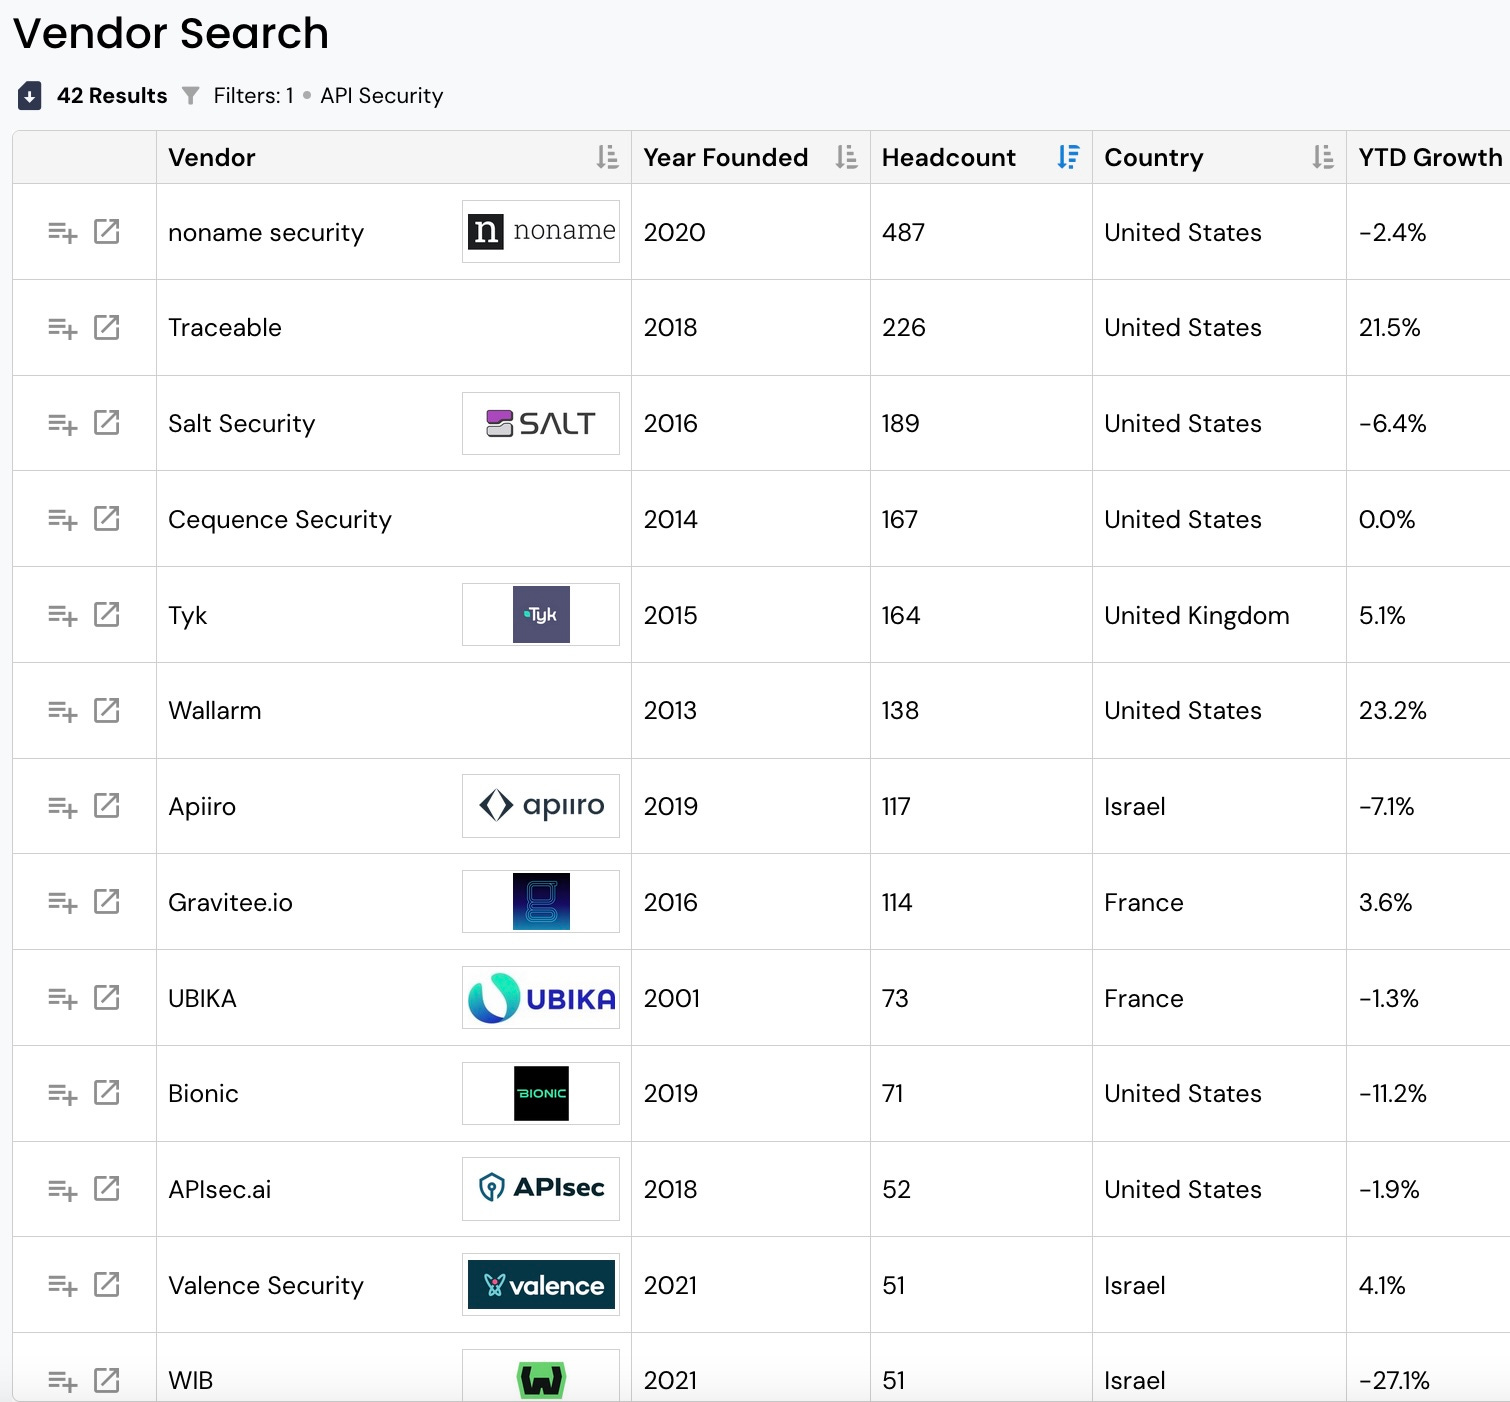
Task: Open the Wallarm vendor name
Action: (x=215, y=711)
